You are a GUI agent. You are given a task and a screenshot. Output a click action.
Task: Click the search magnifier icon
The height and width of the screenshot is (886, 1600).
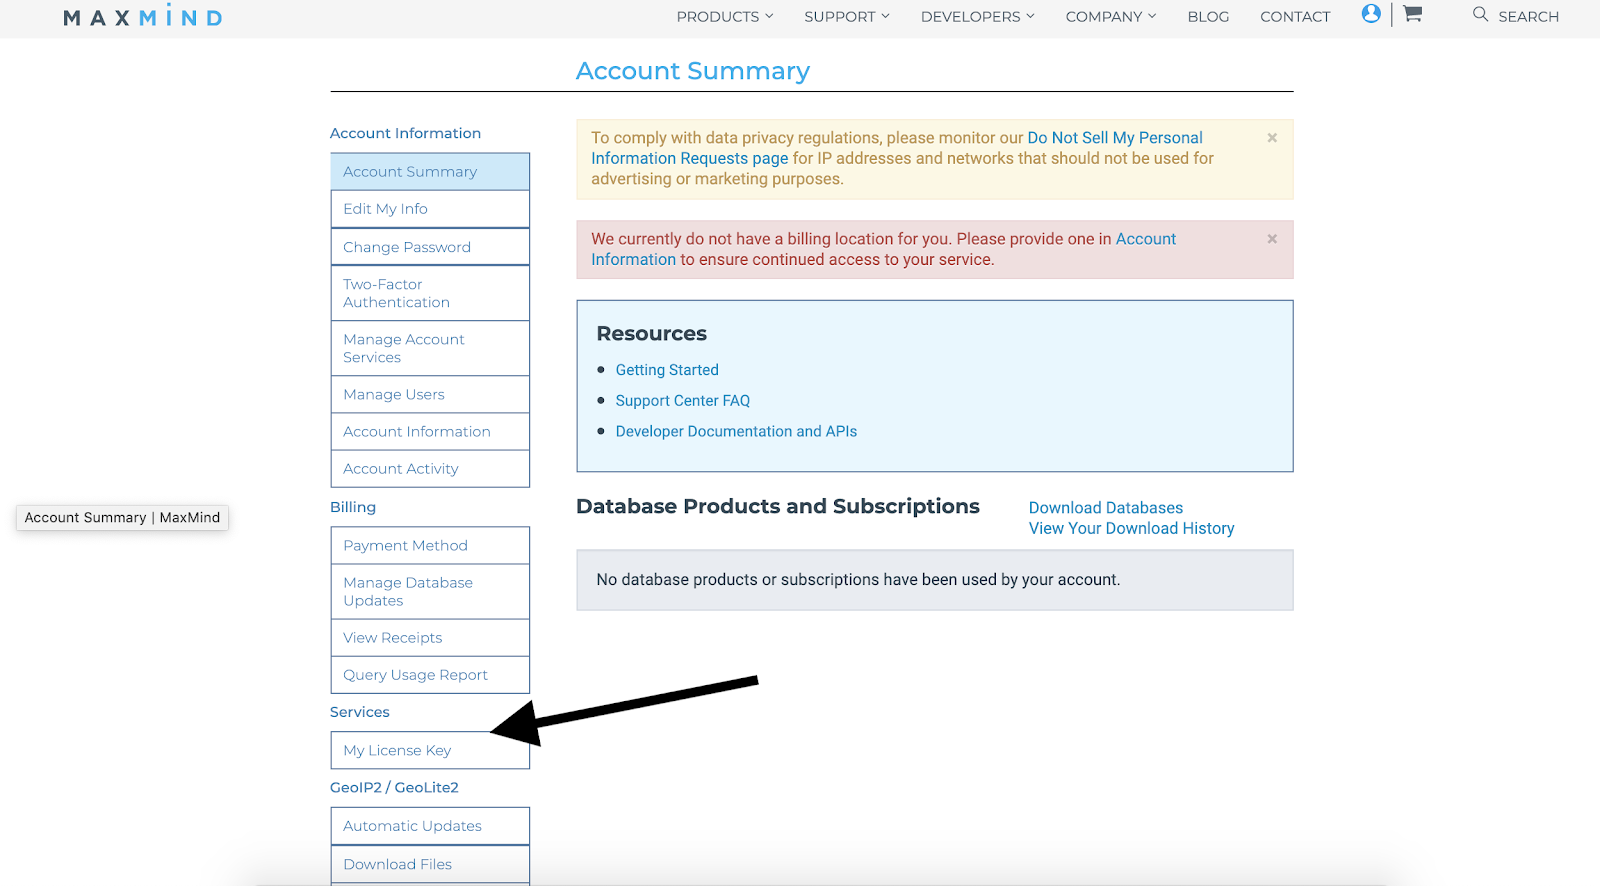1480,15
